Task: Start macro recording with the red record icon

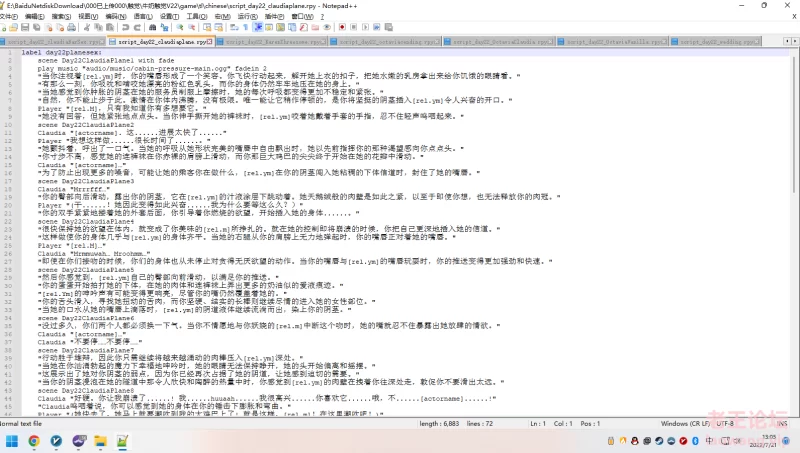Action: [341, 29]
